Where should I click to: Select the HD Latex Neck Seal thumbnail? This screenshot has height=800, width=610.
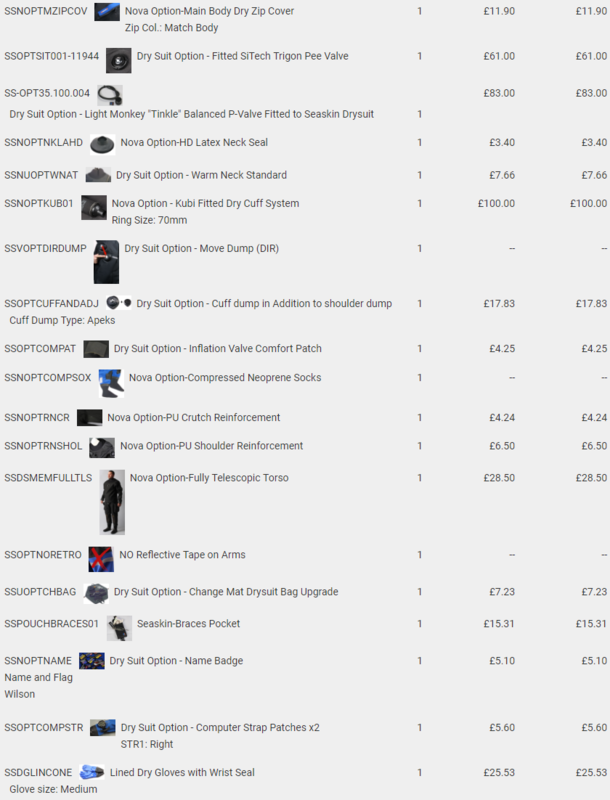(103, 145)
